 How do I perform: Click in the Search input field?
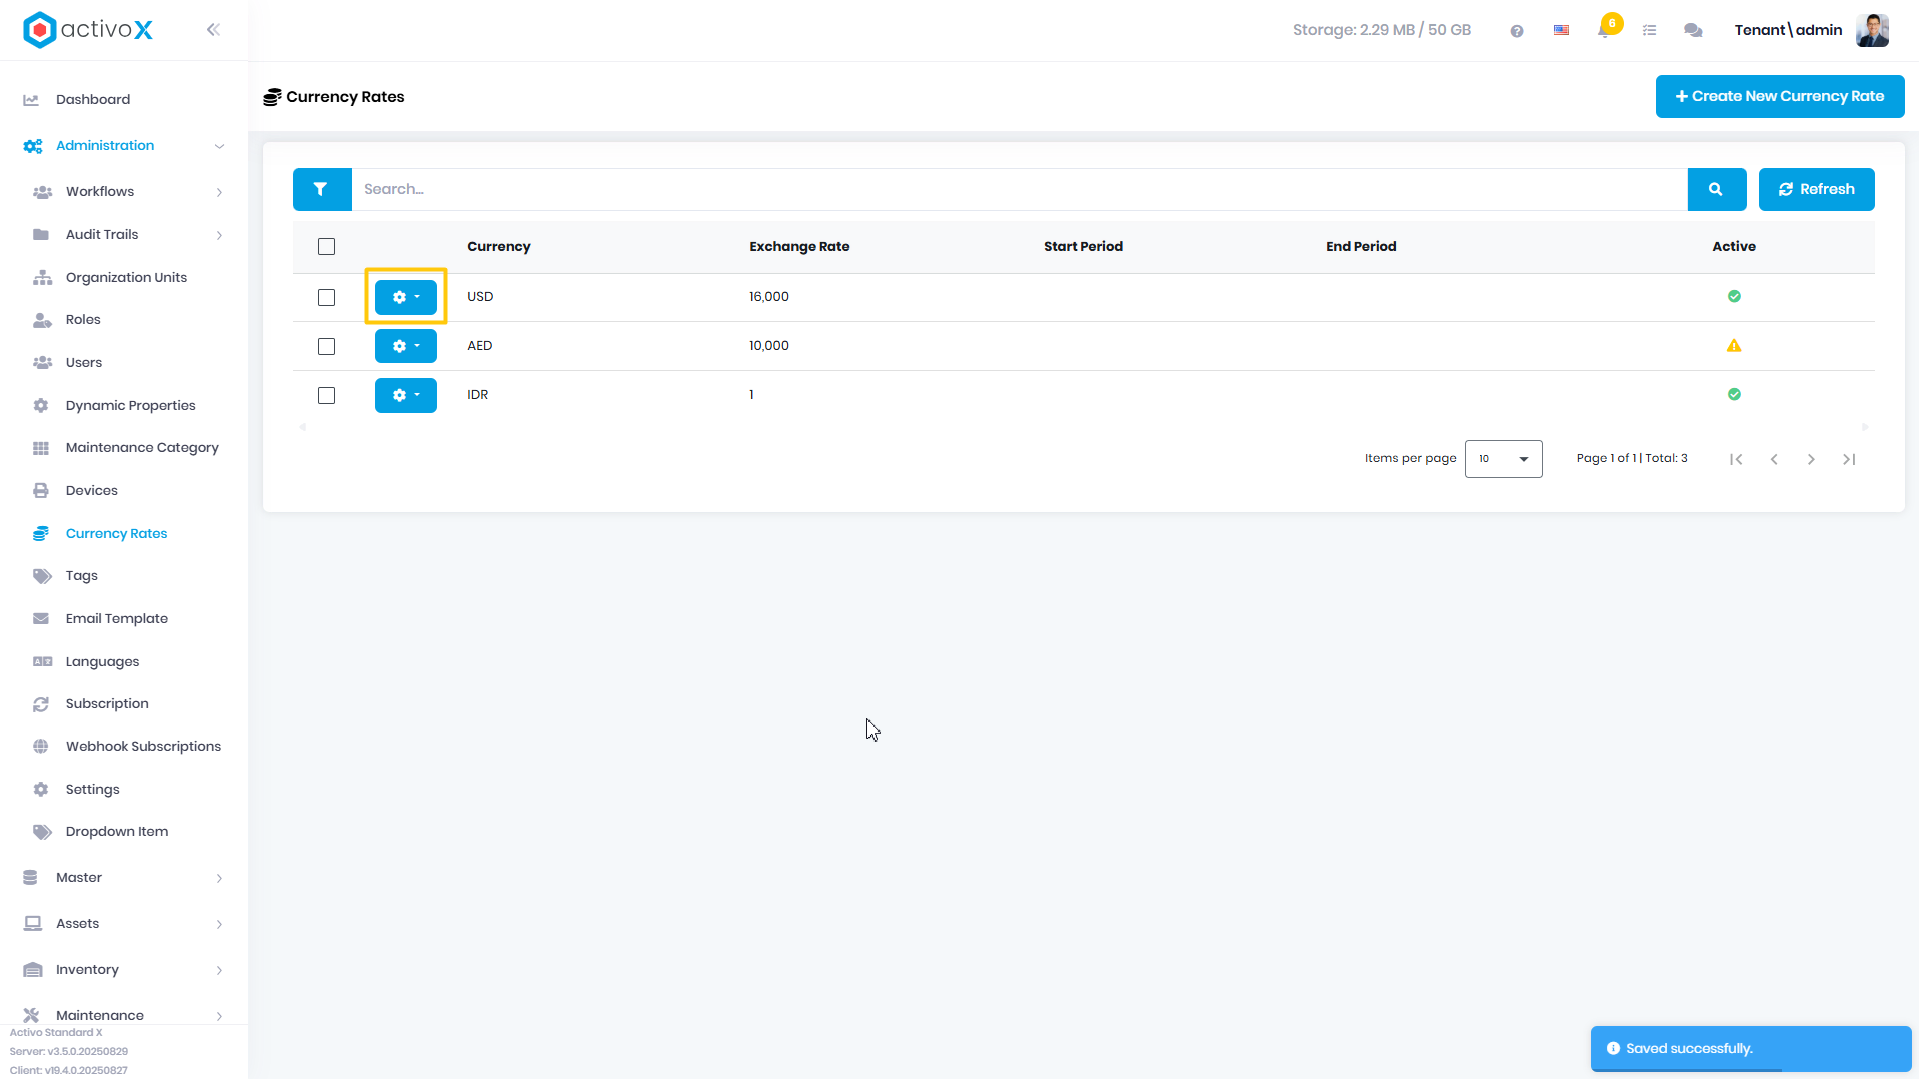(1019, 189)
